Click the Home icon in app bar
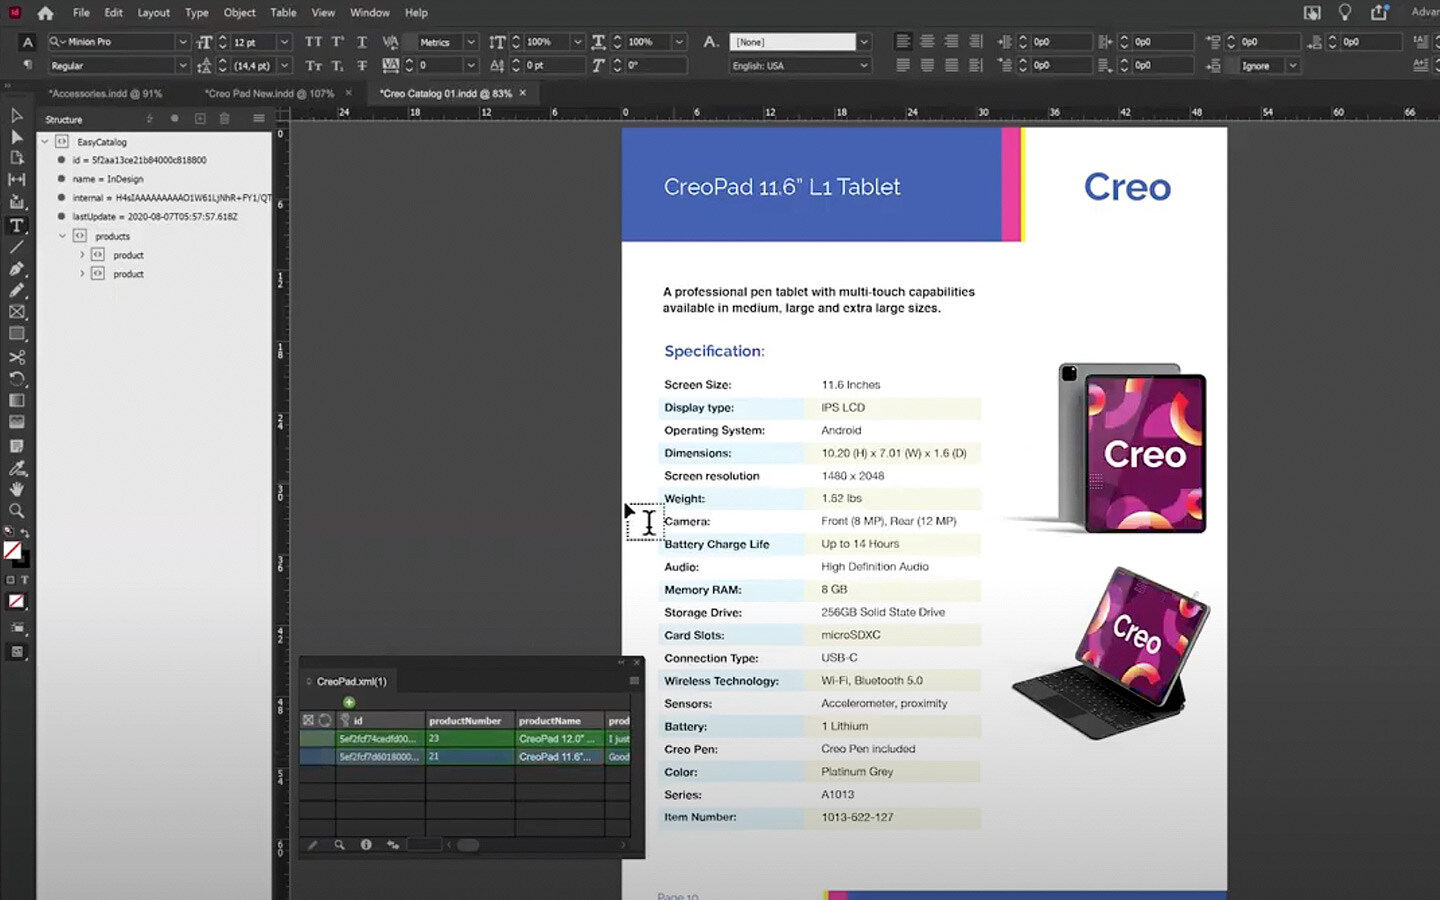This screenshot has height=900, width=1440. pos(45,13)
